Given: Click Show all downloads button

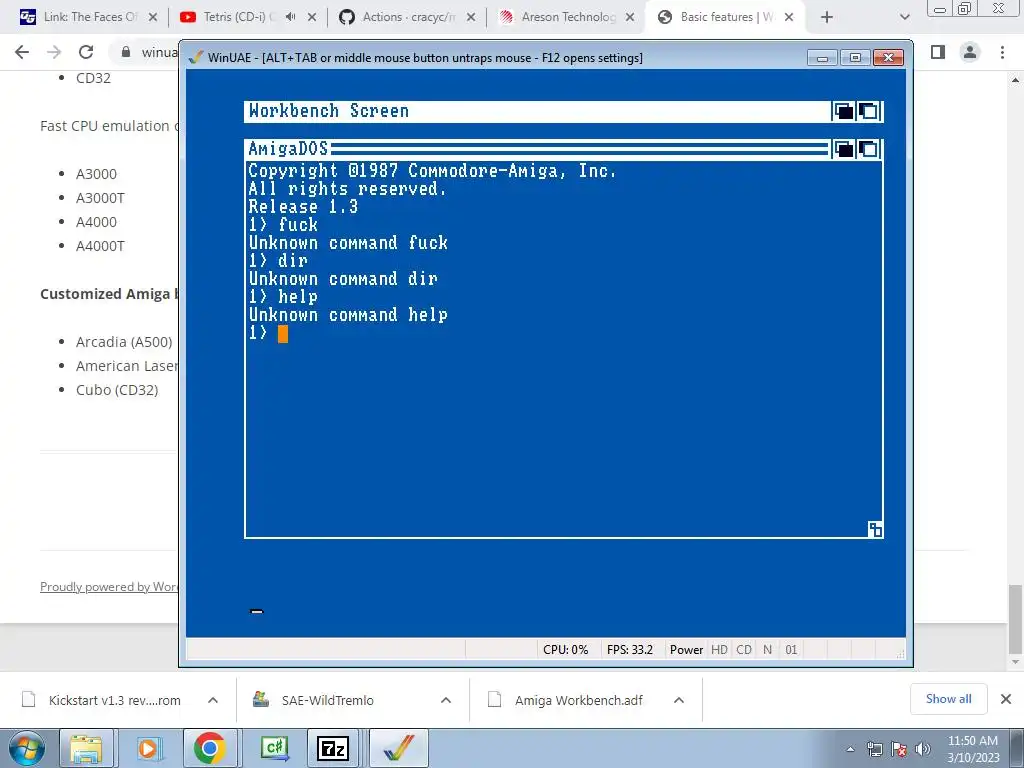Looking at the screenshot, I should tap(948, 699).
